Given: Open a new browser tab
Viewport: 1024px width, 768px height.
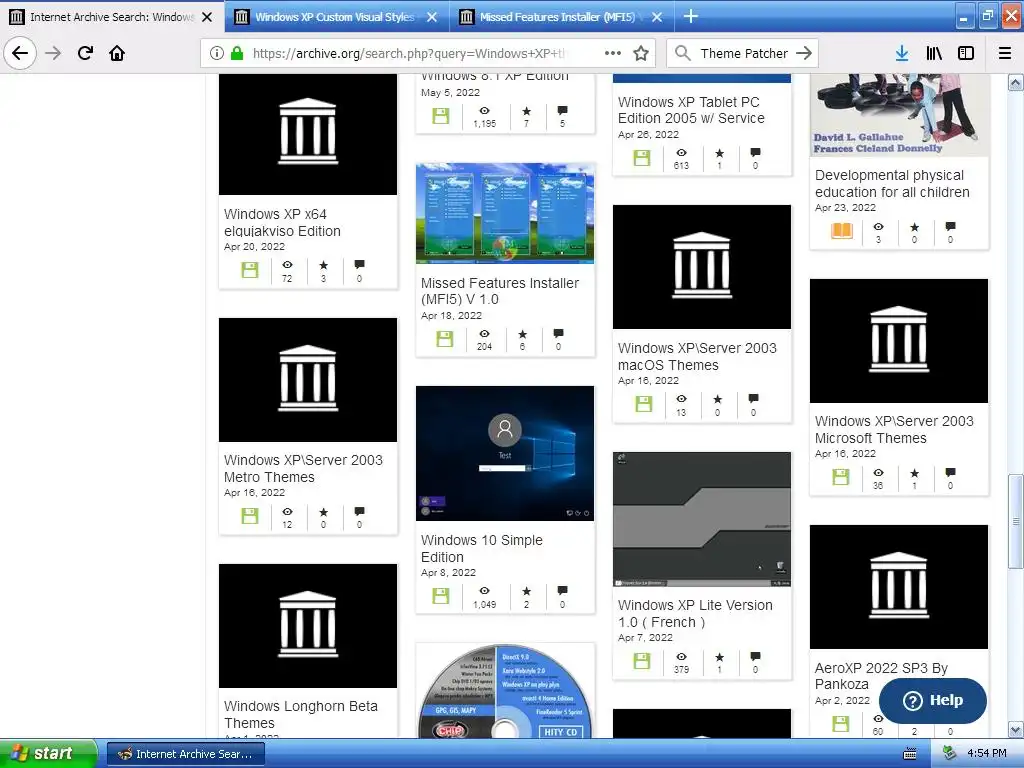Looking at the screenshot, I should point(690,16).
